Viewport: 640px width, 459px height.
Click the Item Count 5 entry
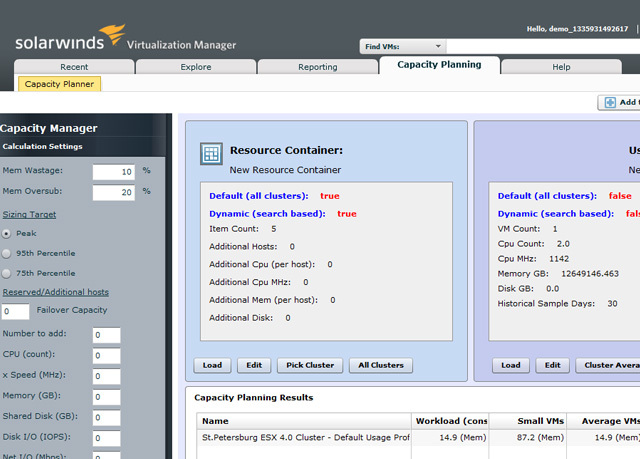tap(242, 229)
